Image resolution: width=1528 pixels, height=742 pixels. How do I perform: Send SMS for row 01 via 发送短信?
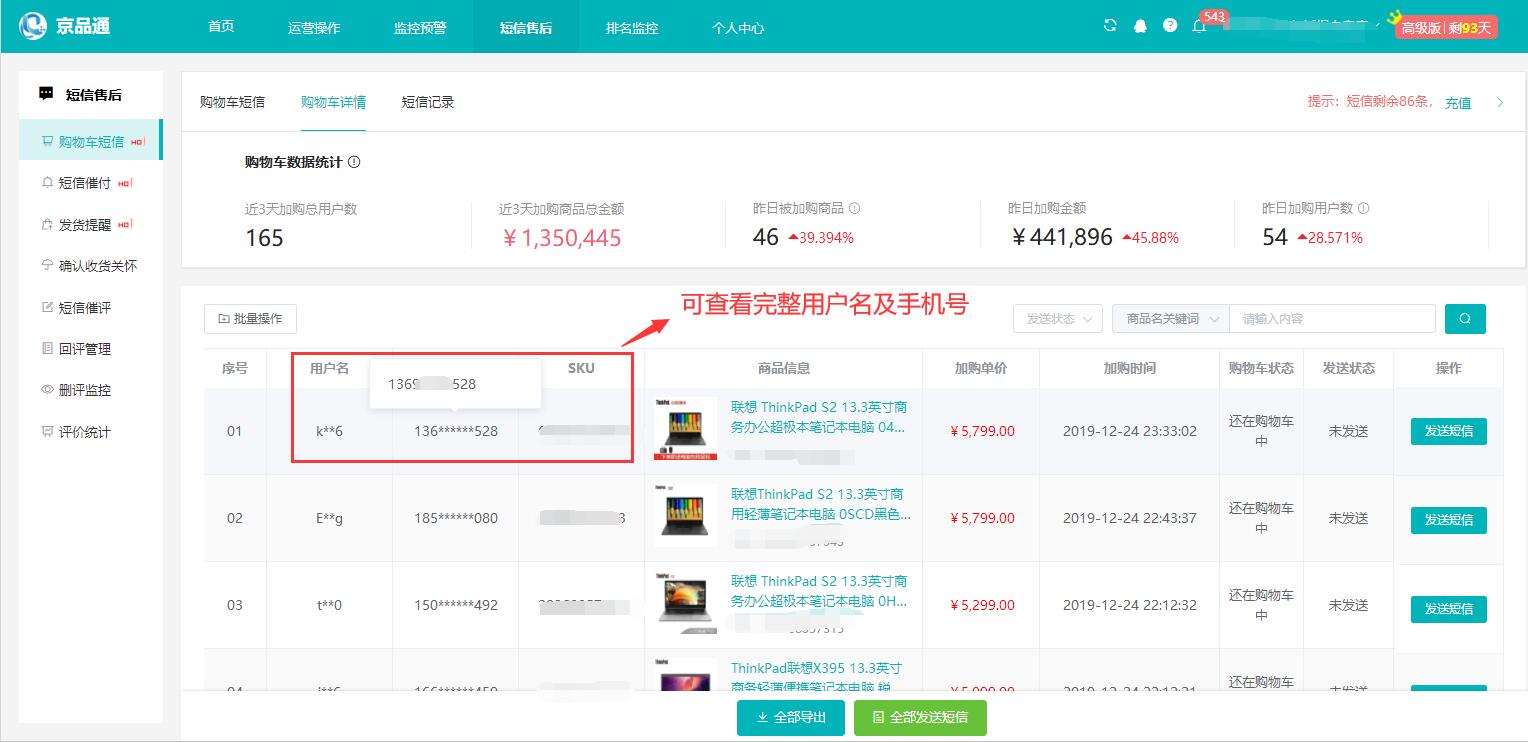coord(1448,431)
